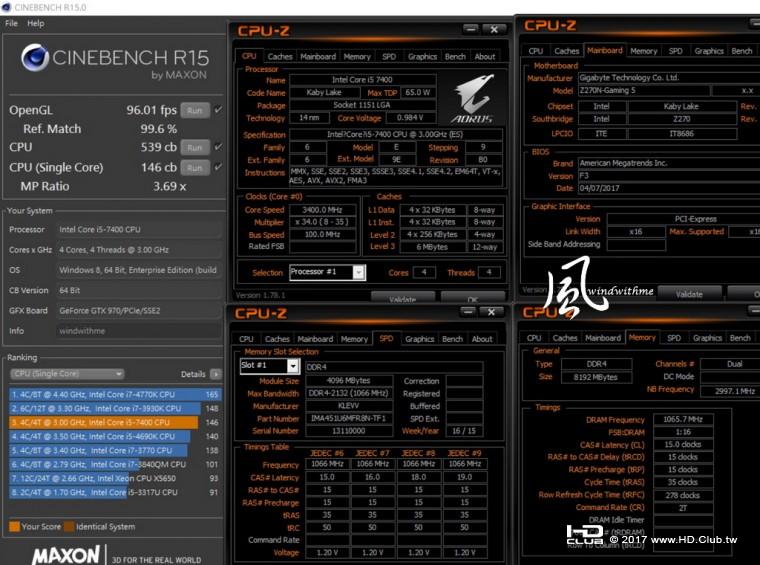
Task: Minimize the top-left CPU-Z window
Action: coord(470,29)
